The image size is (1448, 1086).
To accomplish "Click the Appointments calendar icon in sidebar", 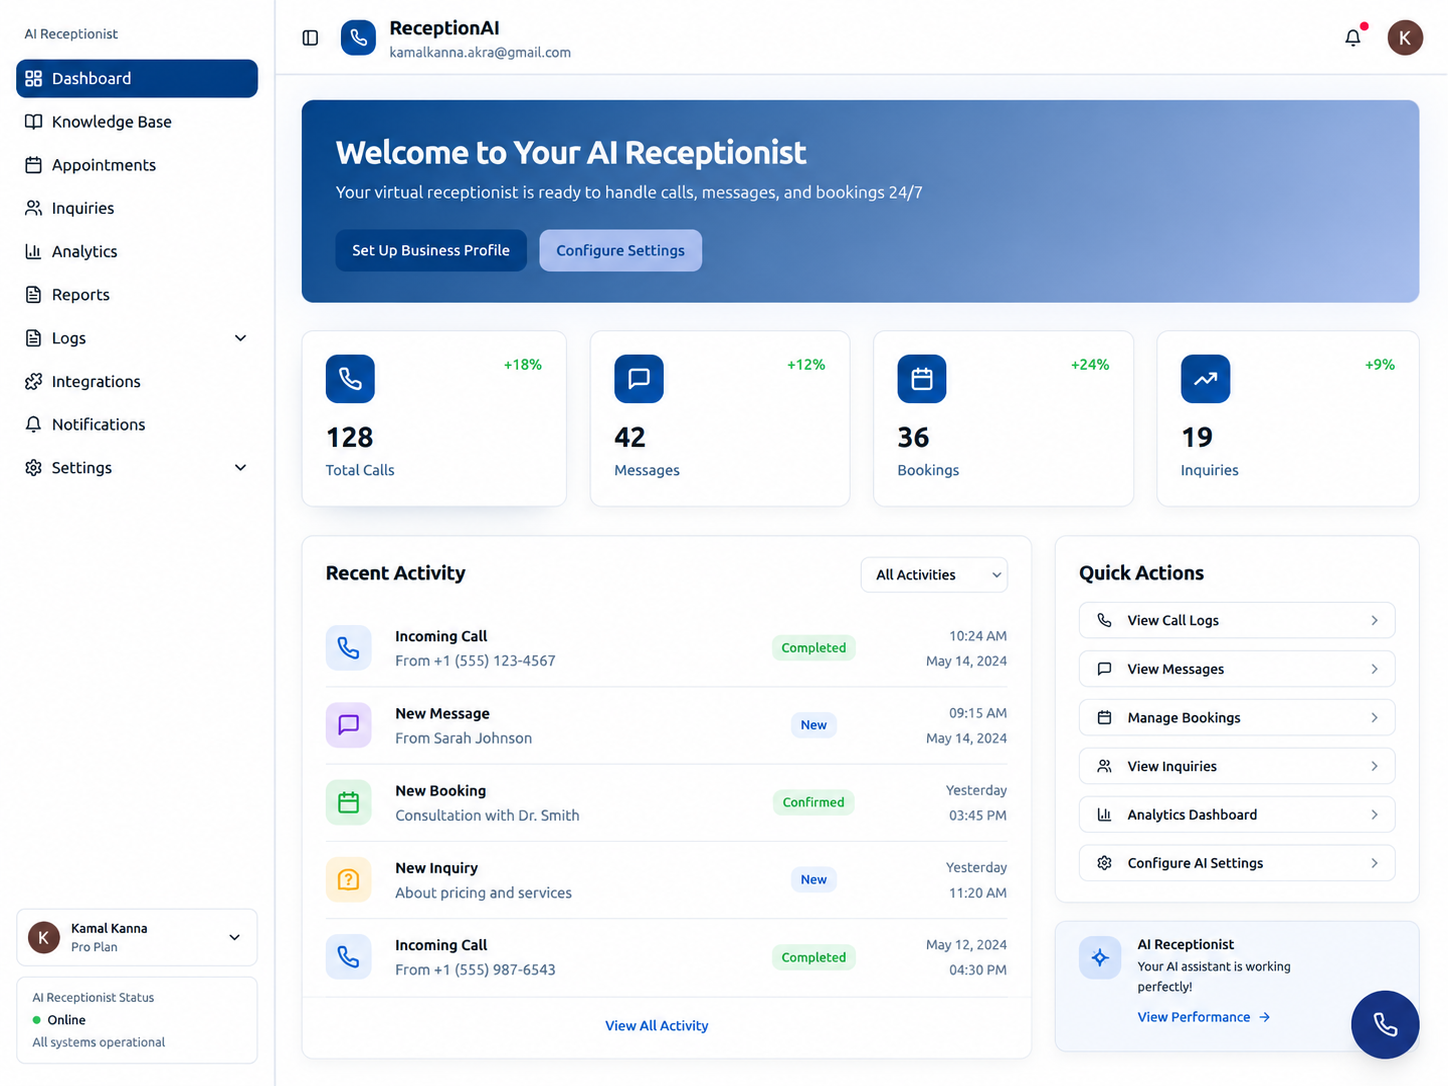I will click(34, 165).
